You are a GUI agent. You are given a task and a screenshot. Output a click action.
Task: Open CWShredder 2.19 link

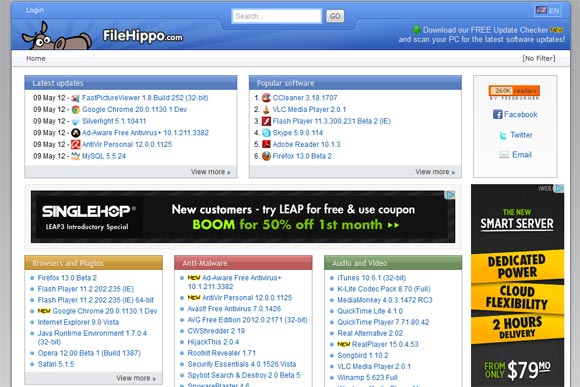216,331
